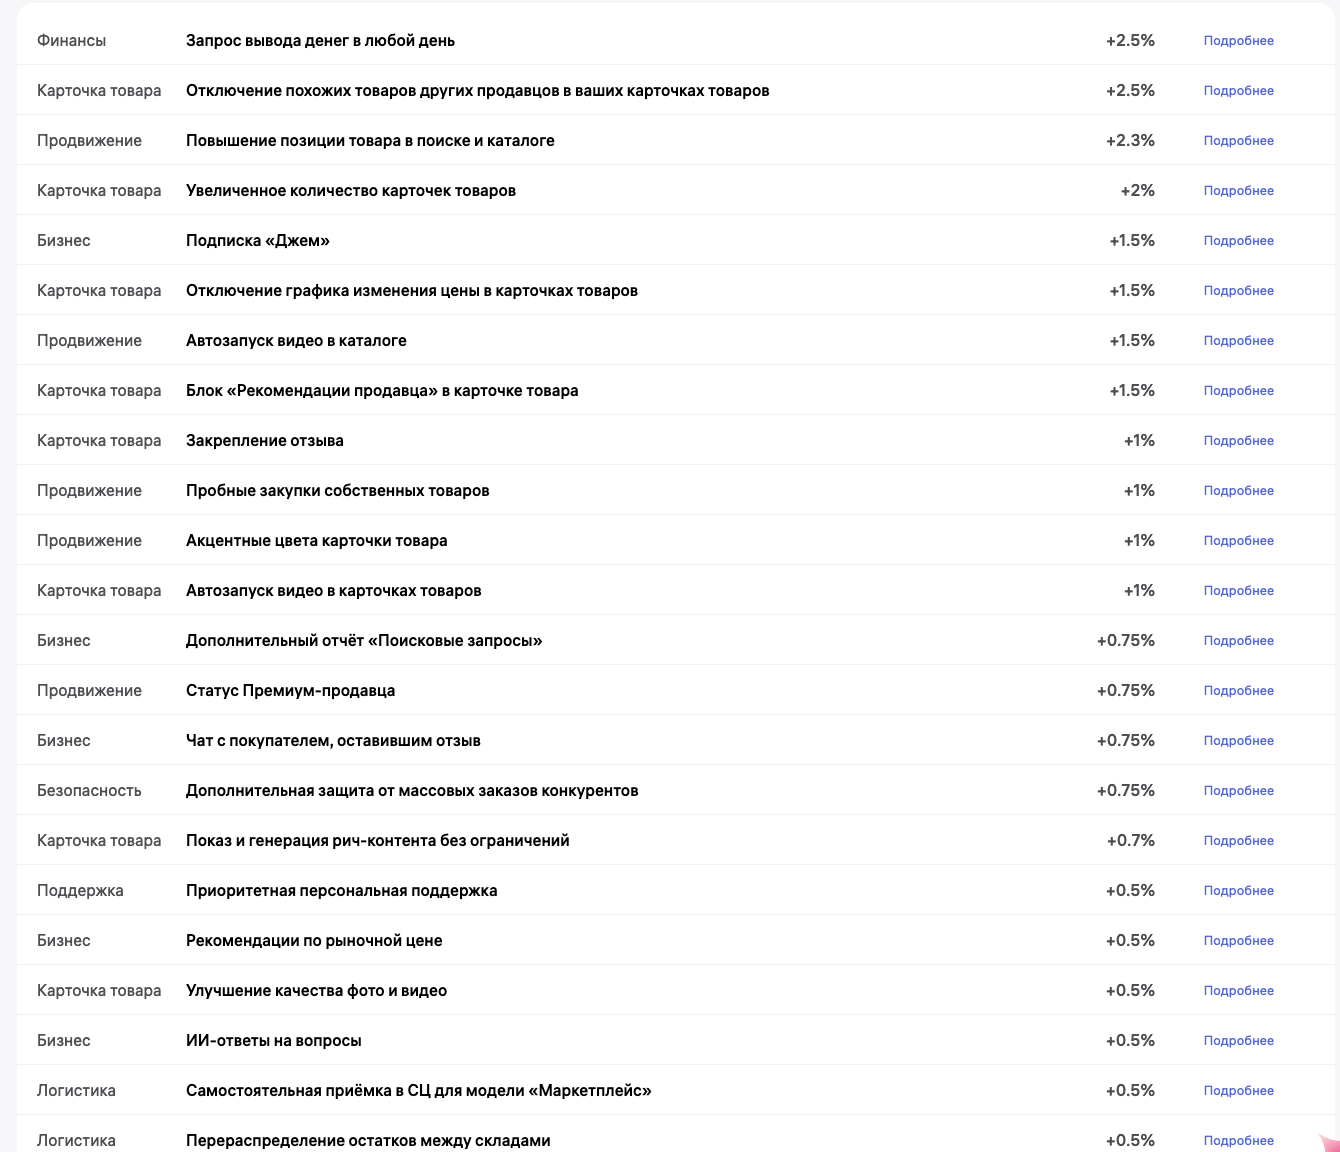Select 'Отключение графика изменения цены' row title
This screenshot has height=1152, width=1340.
tap(412, 291)
